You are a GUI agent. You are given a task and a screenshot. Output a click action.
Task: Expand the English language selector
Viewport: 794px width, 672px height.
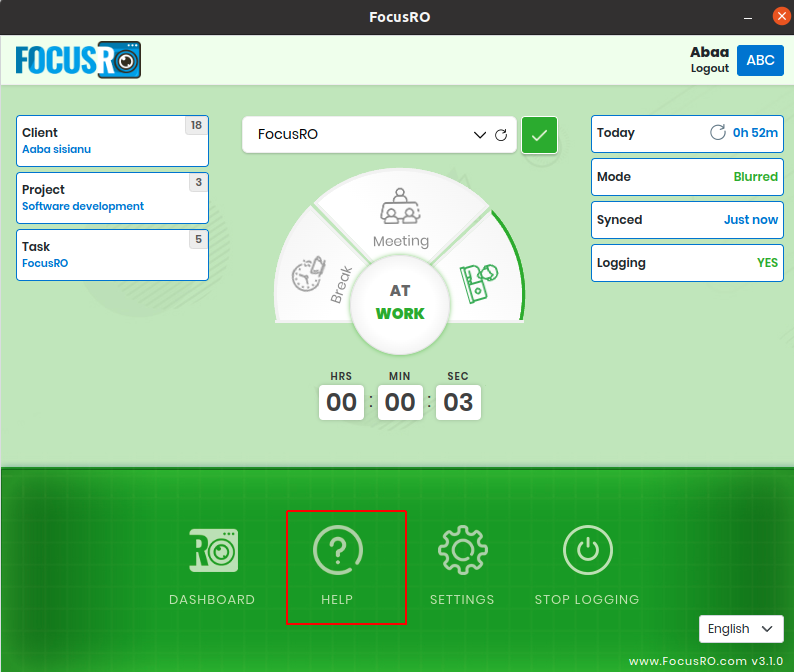tap(741, 629)
